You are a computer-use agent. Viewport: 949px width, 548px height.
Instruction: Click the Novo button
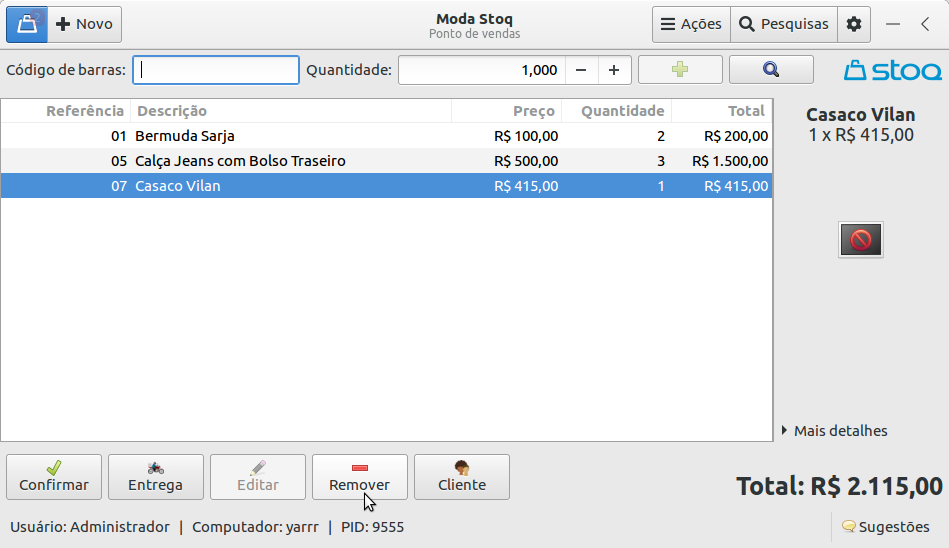tap(85, 24)
